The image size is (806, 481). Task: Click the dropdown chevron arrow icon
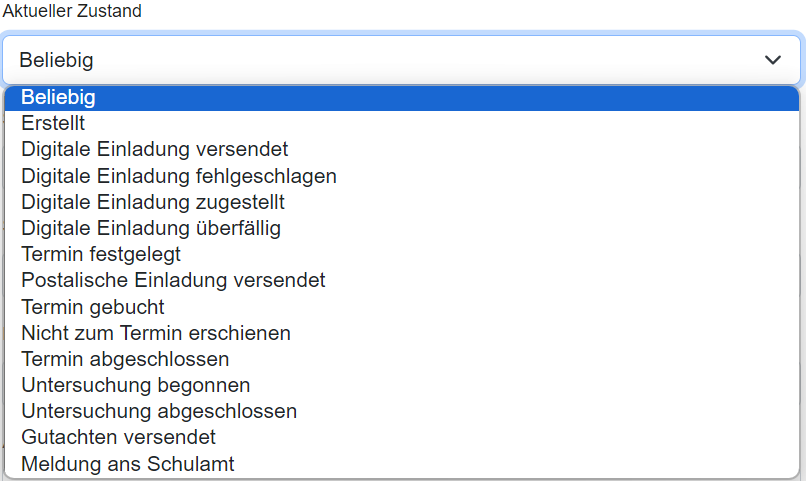(x=772, y=60)
